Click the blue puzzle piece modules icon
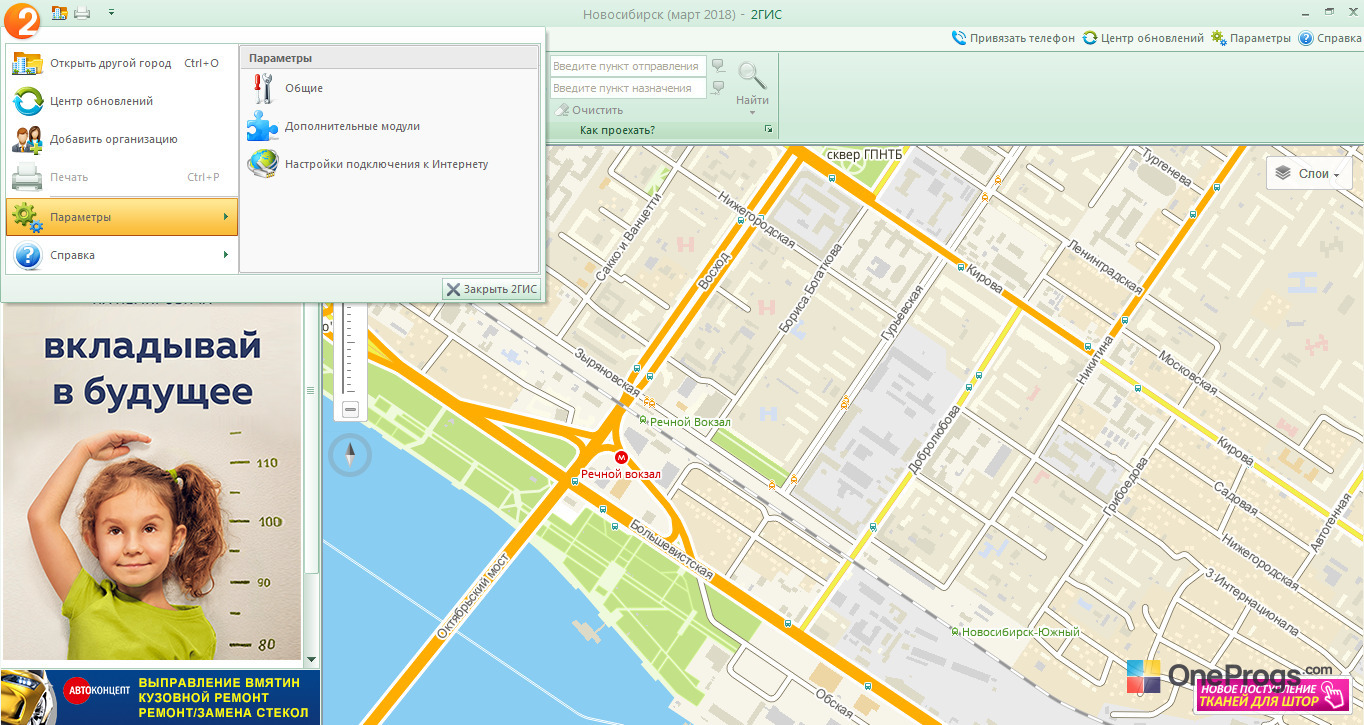 pos(263,126)
